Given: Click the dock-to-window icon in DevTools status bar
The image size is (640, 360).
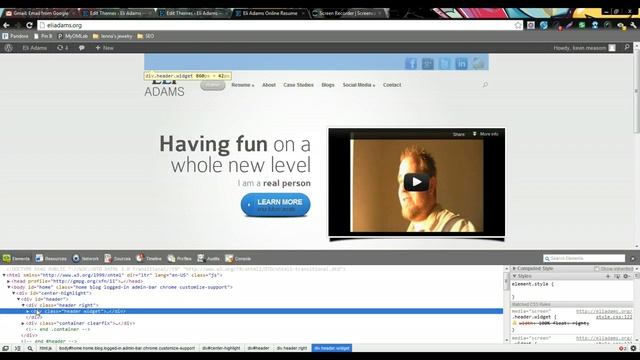Looking at the screenshot, I should pyautogui.click(x=5, y=348).
